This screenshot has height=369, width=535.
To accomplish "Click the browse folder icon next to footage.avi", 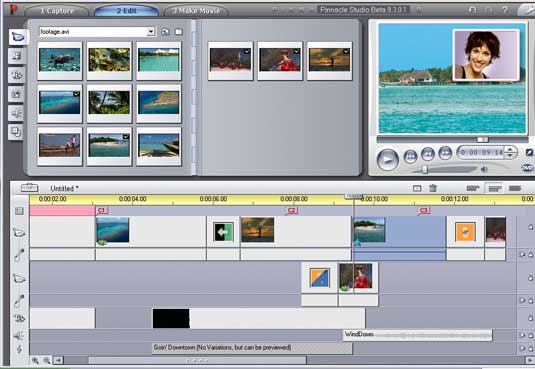I will pyautogui.click(x=165, y=32).
